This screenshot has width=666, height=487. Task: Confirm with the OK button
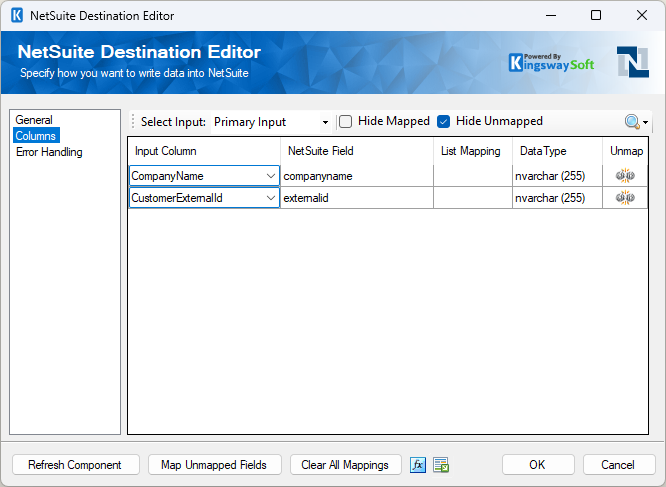point(538,464)
